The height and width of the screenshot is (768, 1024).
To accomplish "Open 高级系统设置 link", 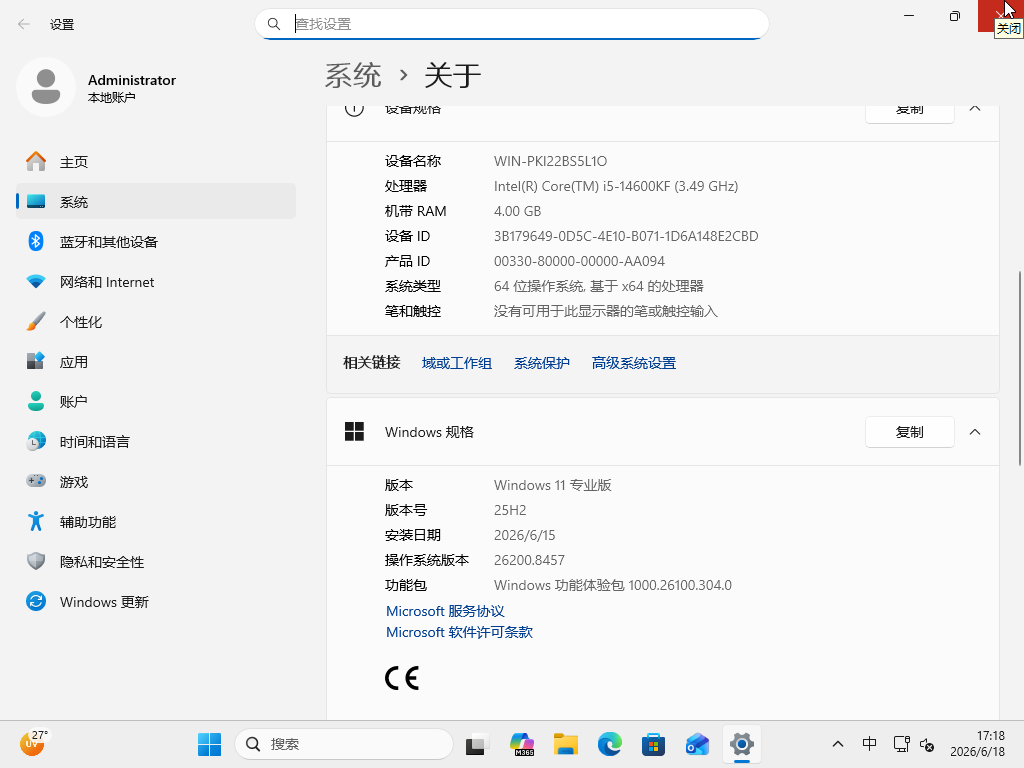I will (x=633, y=363).
